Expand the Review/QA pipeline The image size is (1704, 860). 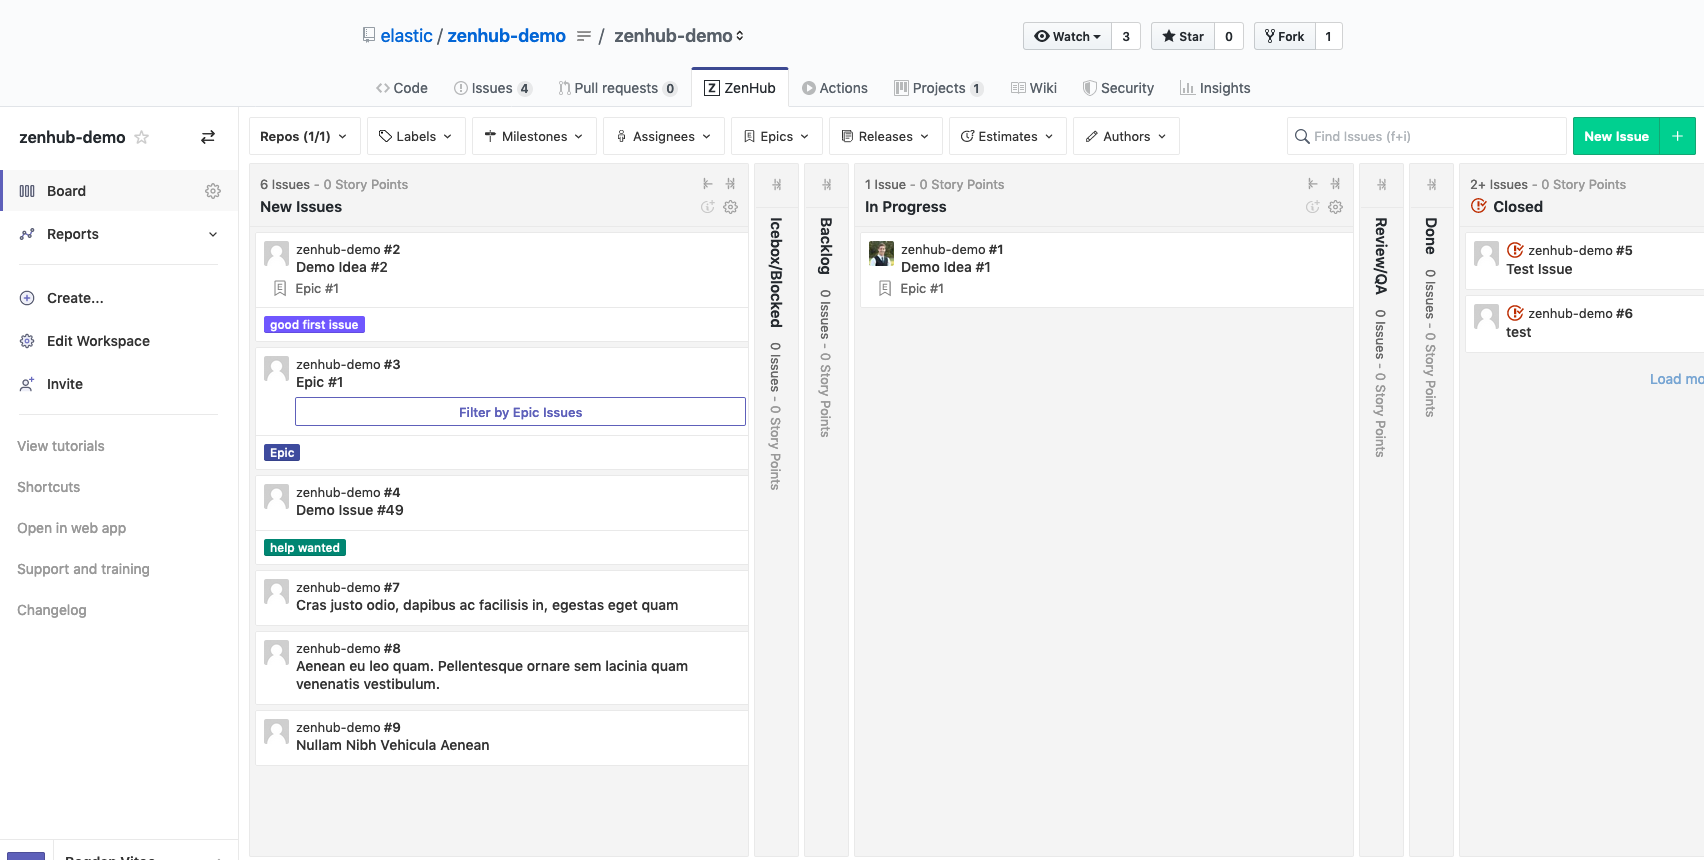pyautogui.click(x=1382, y=185)
